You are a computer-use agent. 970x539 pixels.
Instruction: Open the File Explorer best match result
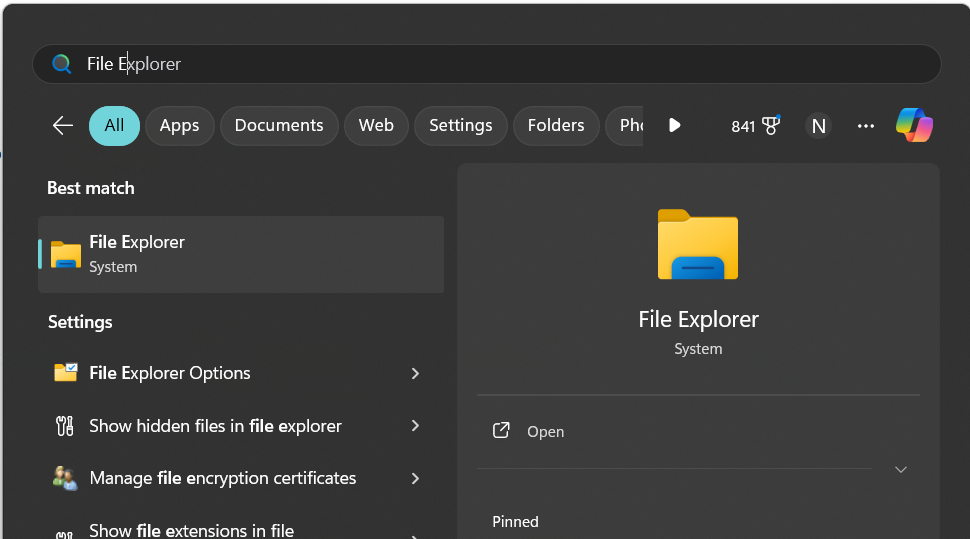coord(241,254)
